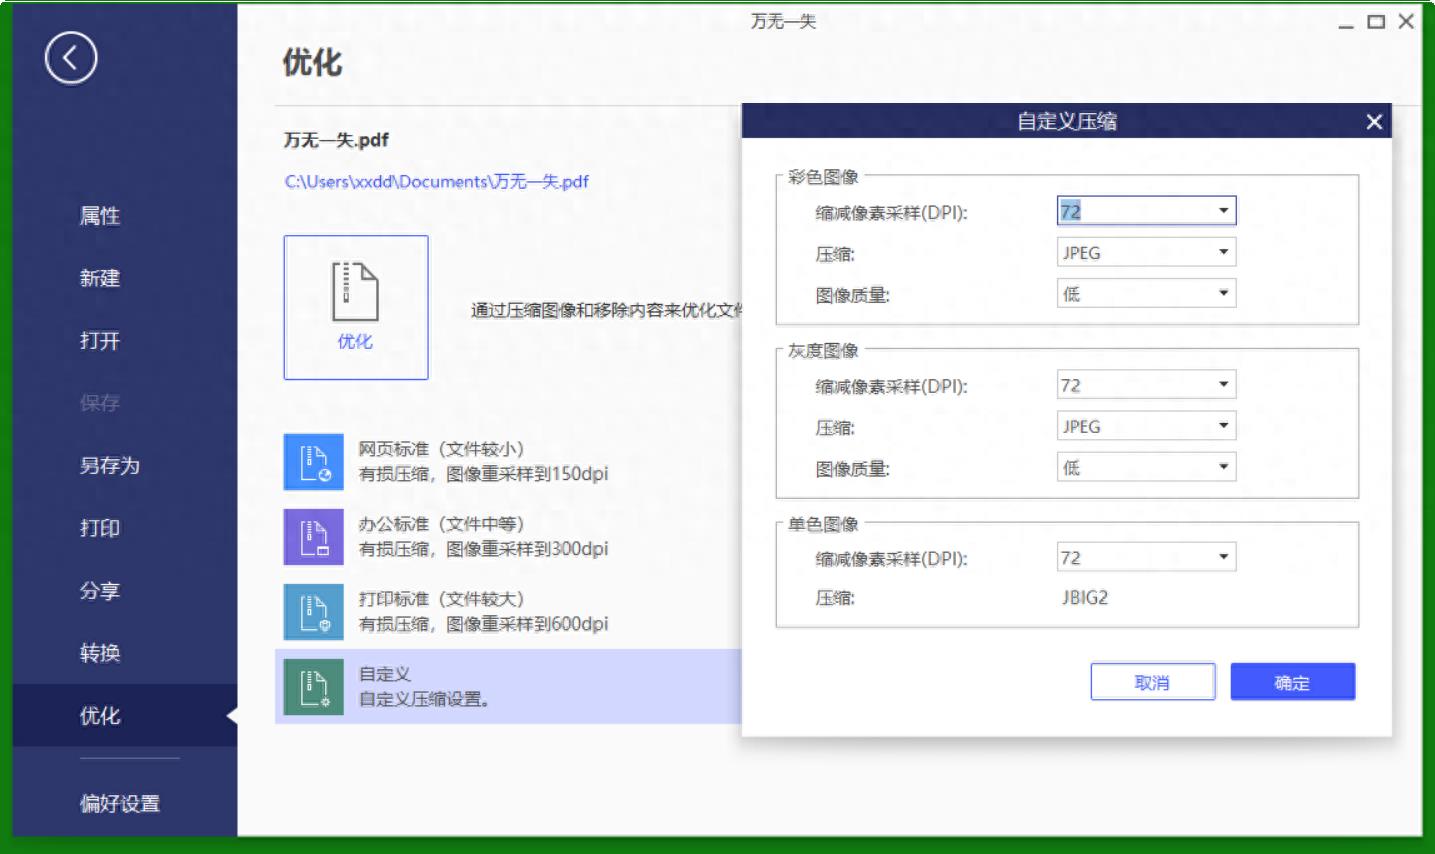Select 优化 in the sidebar

[x=125, y=716]
